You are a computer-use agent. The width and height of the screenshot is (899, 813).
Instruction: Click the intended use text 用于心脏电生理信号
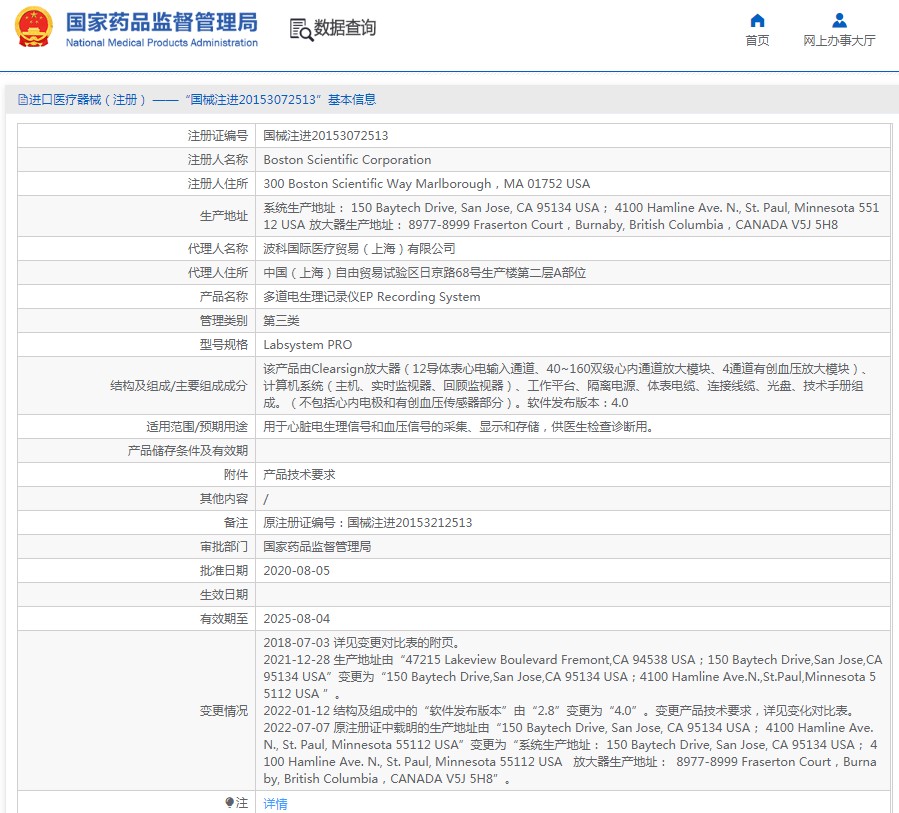(x=458, y=427)
